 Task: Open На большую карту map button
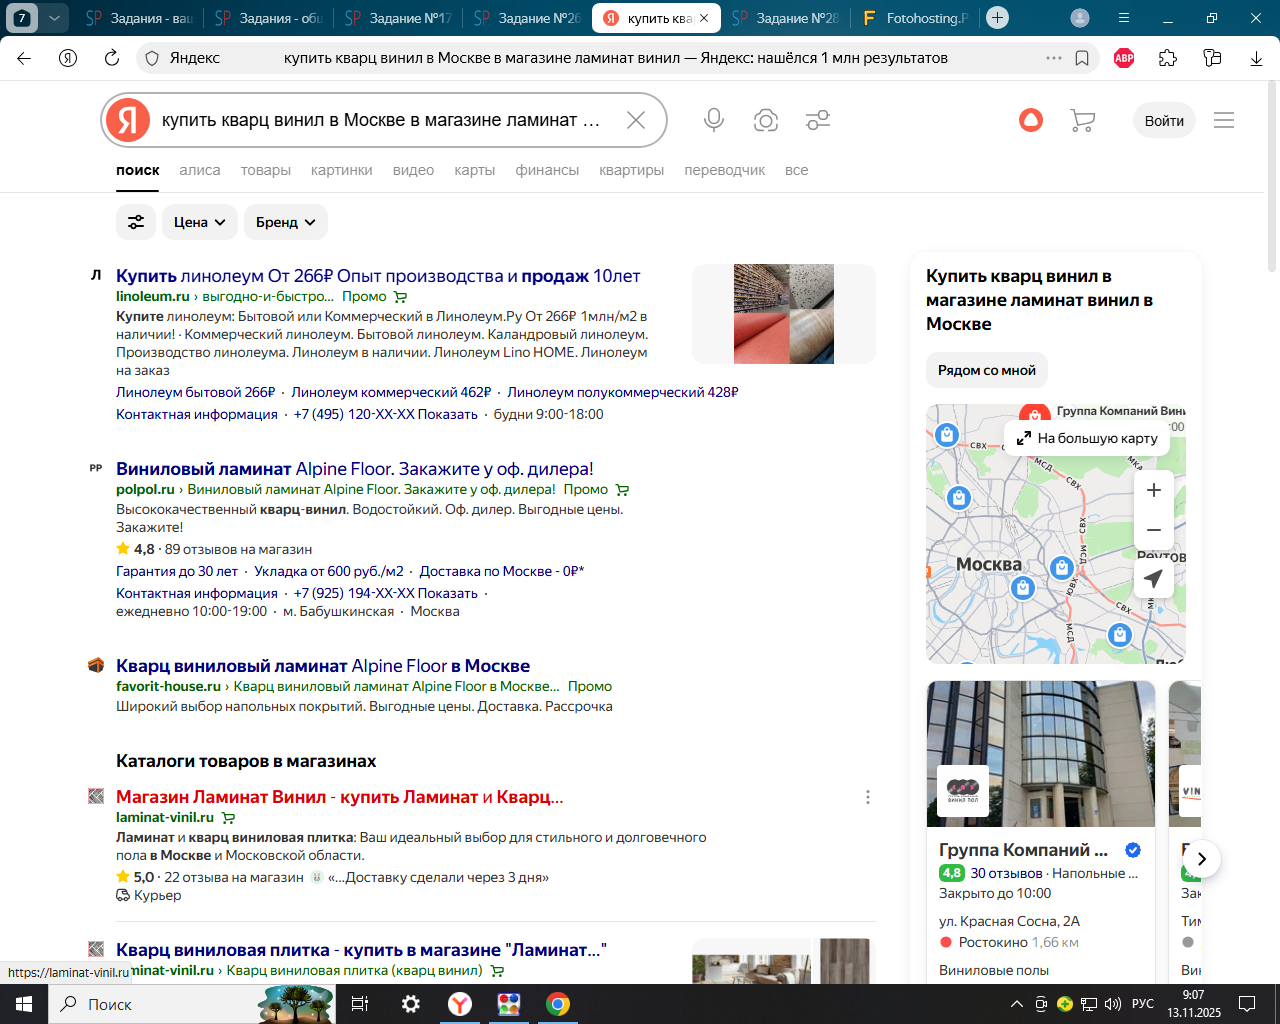[1087, 438]
